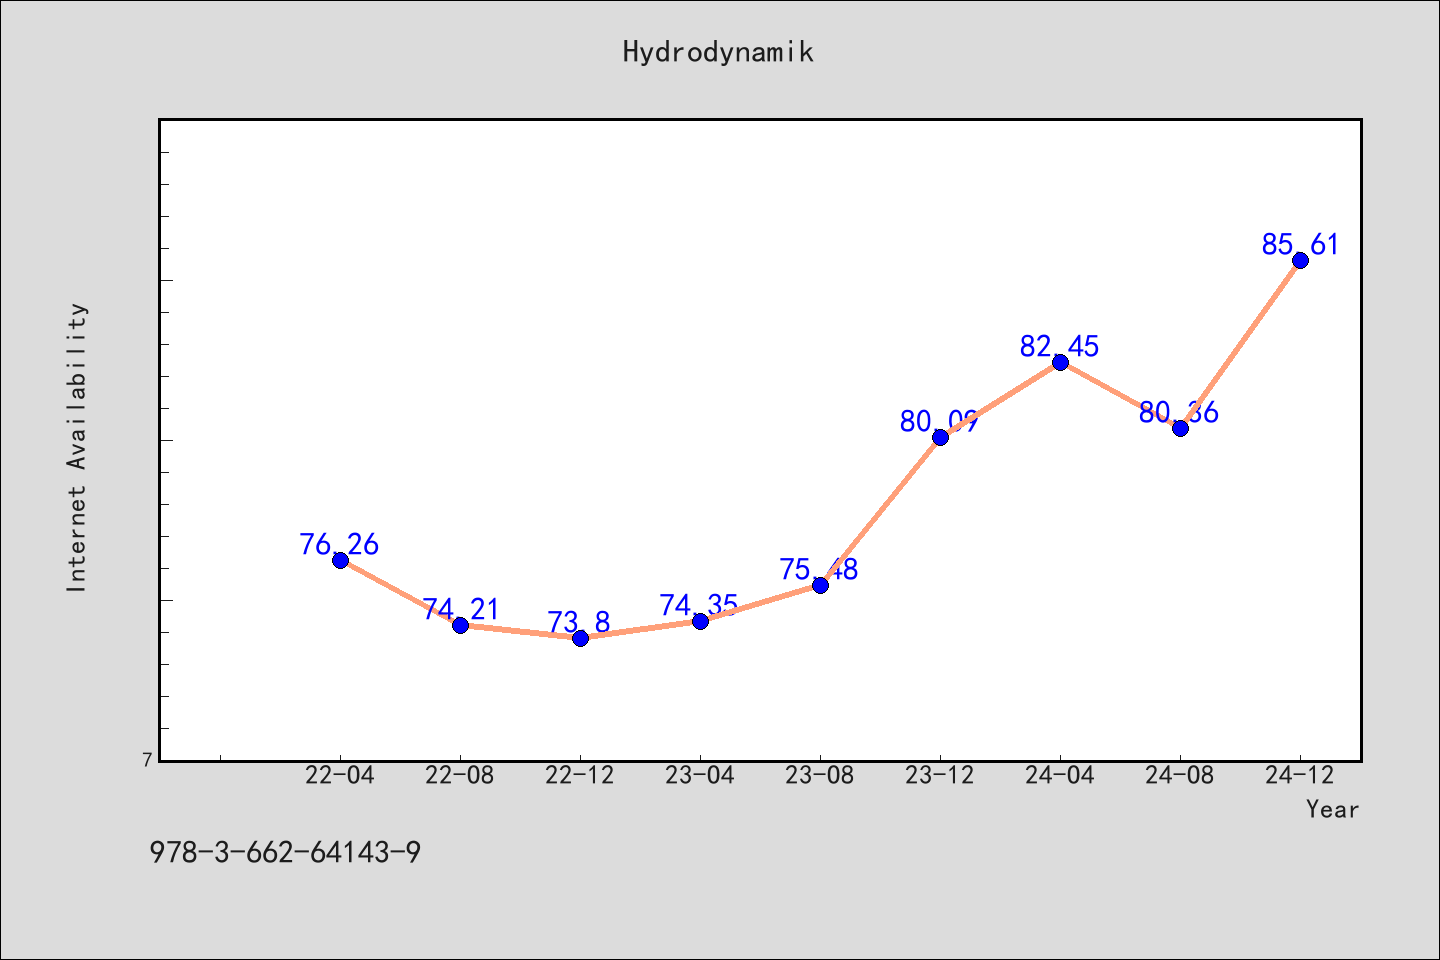Click the value label 82.45
The height and width of the screenshot is (960, 1440).
(x=1060, y=347)
